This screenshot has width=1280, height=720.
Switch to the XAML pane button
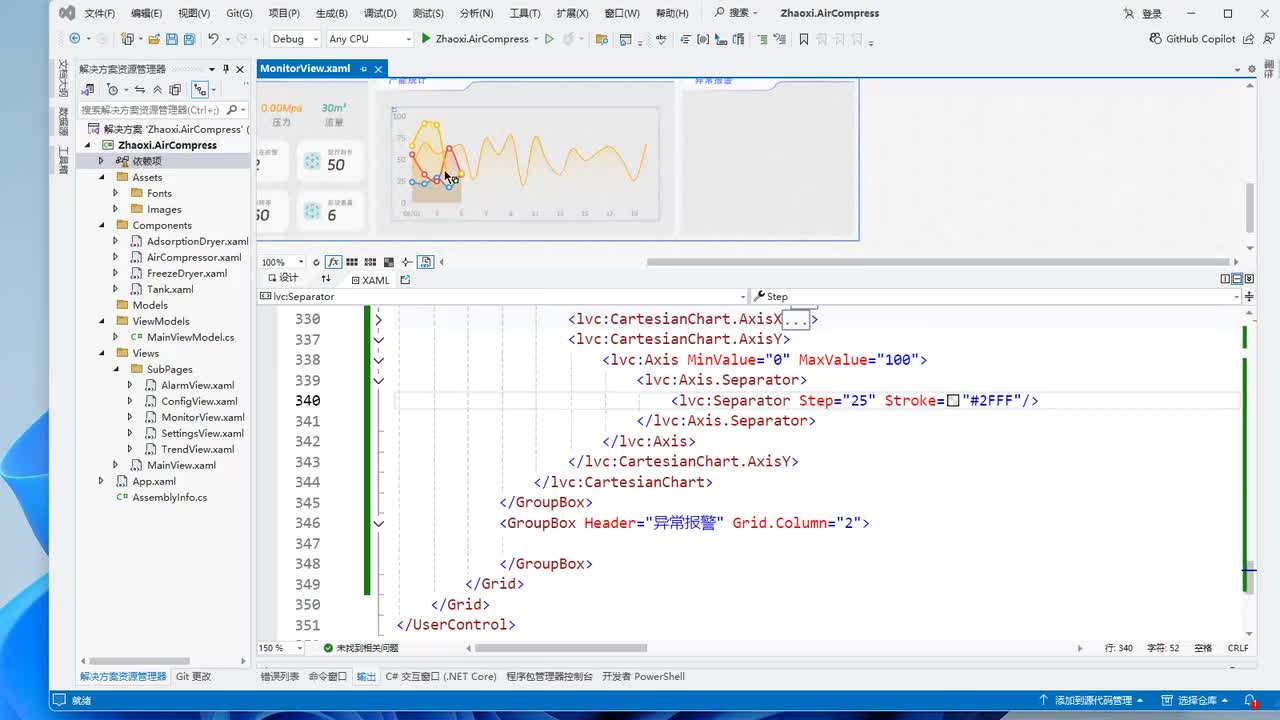click(369, 280)
